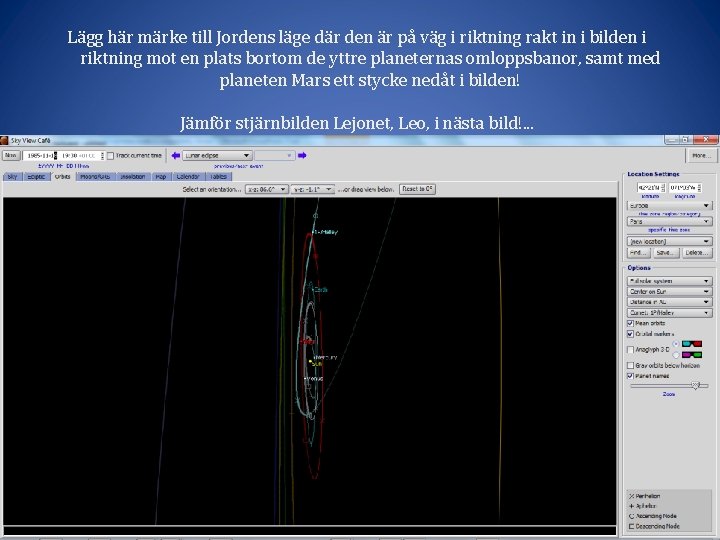Viewport: 720px width, 540px height.
Task: Switch to the Map tab
Action: tap(161, 177)
